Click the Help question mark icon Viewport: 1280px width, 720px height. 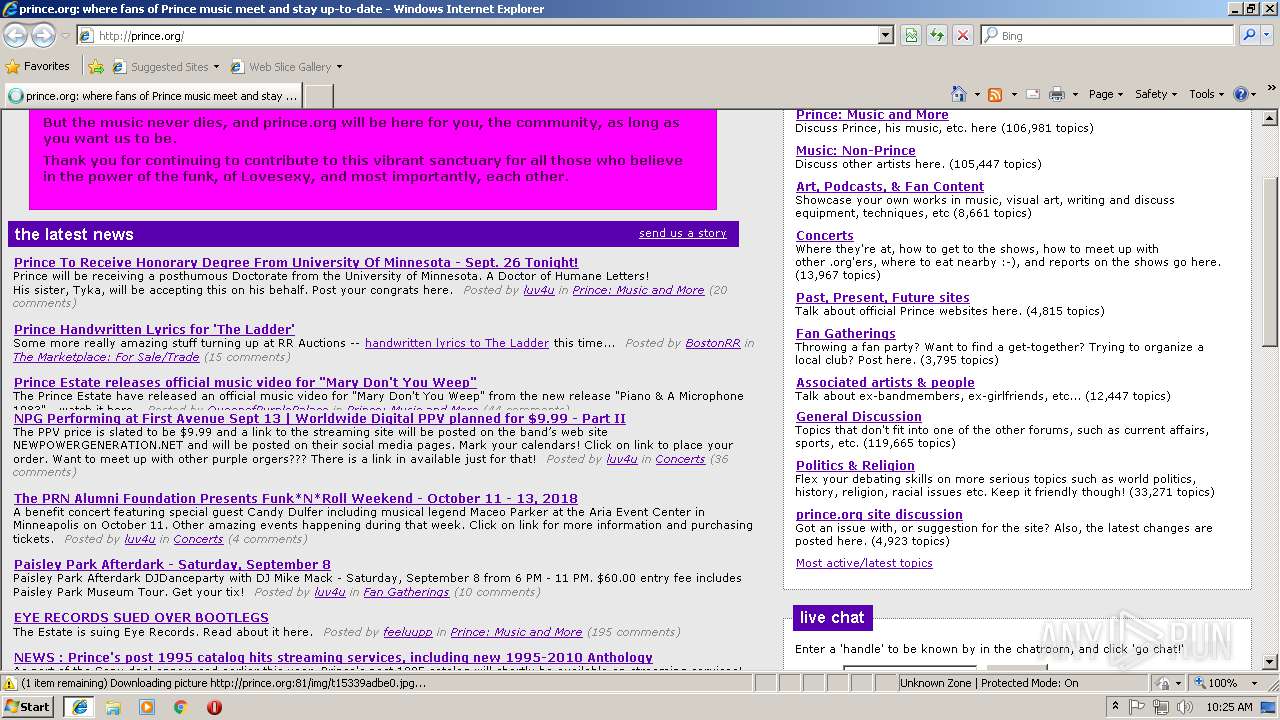click(x=1241, y=94)
